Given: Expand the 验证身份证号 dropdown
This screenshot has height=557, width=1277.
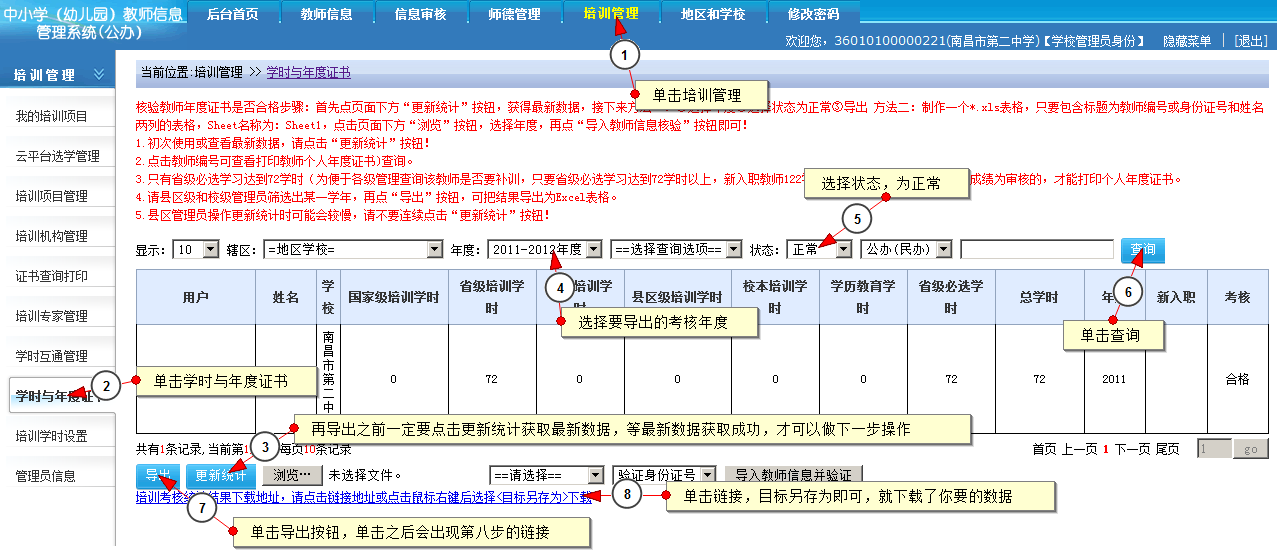Looking at the screenshot, I should [666, 474].
